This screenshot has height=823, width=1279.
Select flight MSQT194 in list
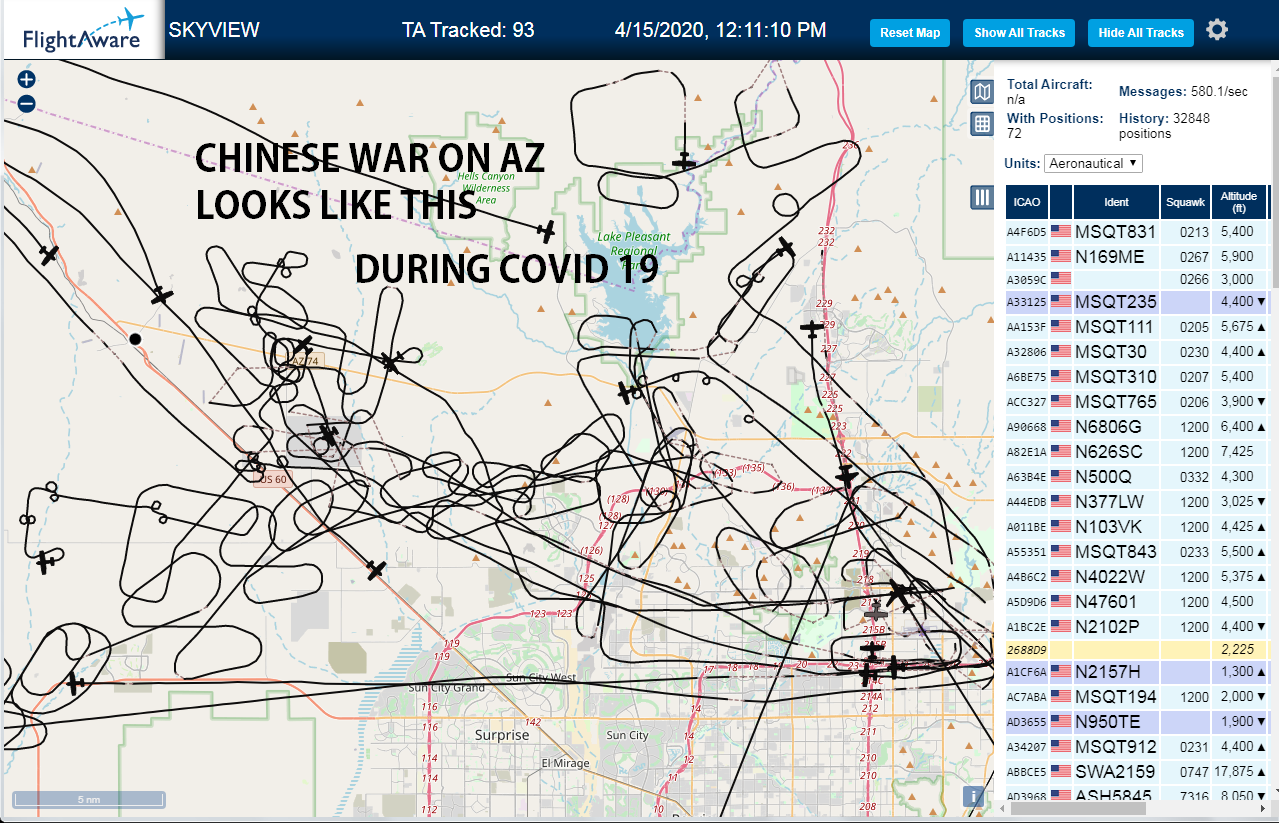coord(1137,697)
